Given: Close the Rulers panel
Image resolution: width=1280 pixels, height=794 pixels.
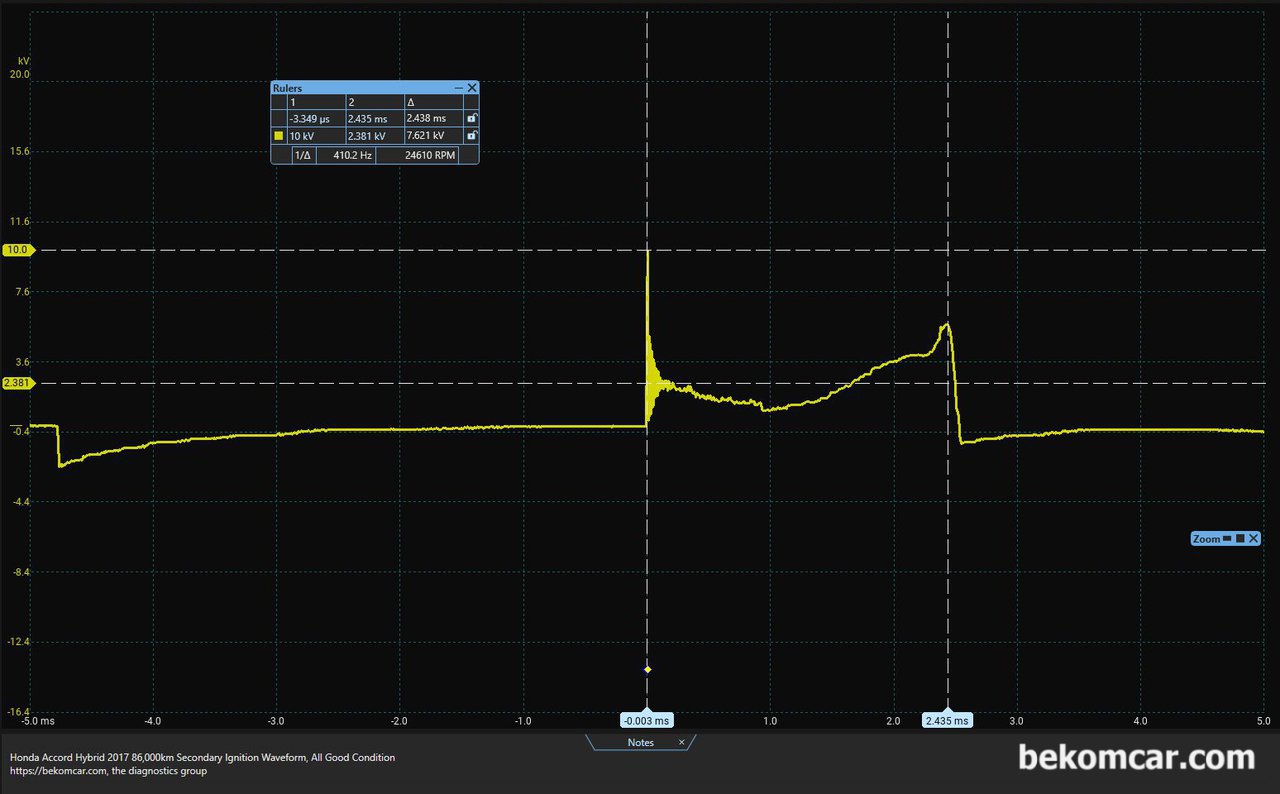Looking at the screenshot, I should 472,88.
